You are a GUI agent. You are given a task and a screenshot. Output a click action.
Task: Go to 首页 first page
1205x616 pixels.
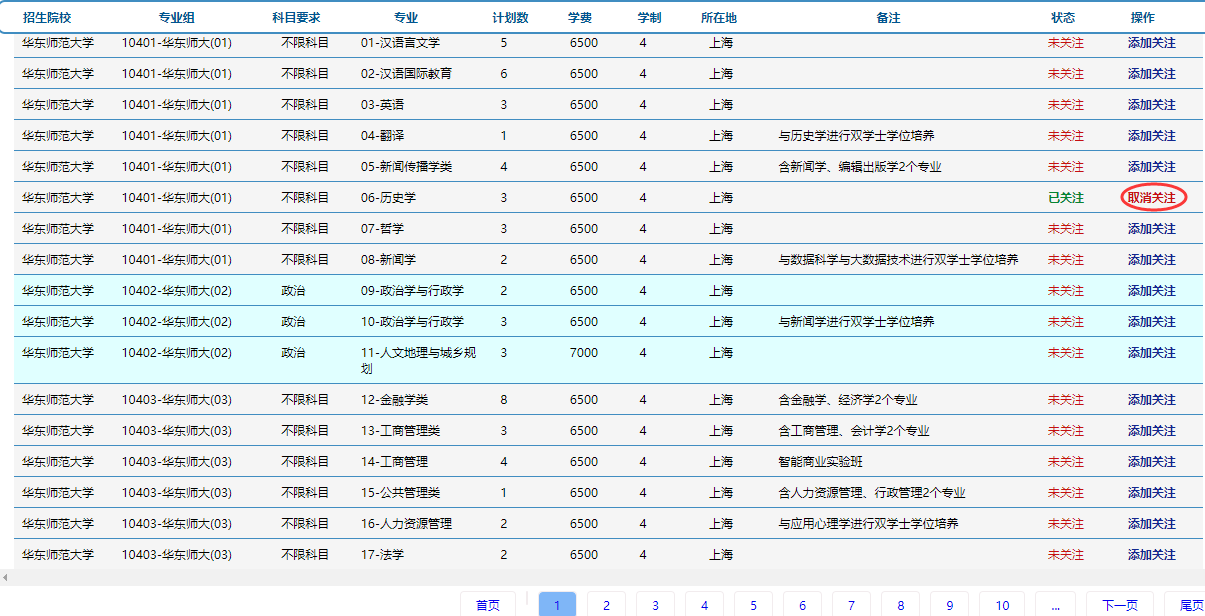pos(488,605)
